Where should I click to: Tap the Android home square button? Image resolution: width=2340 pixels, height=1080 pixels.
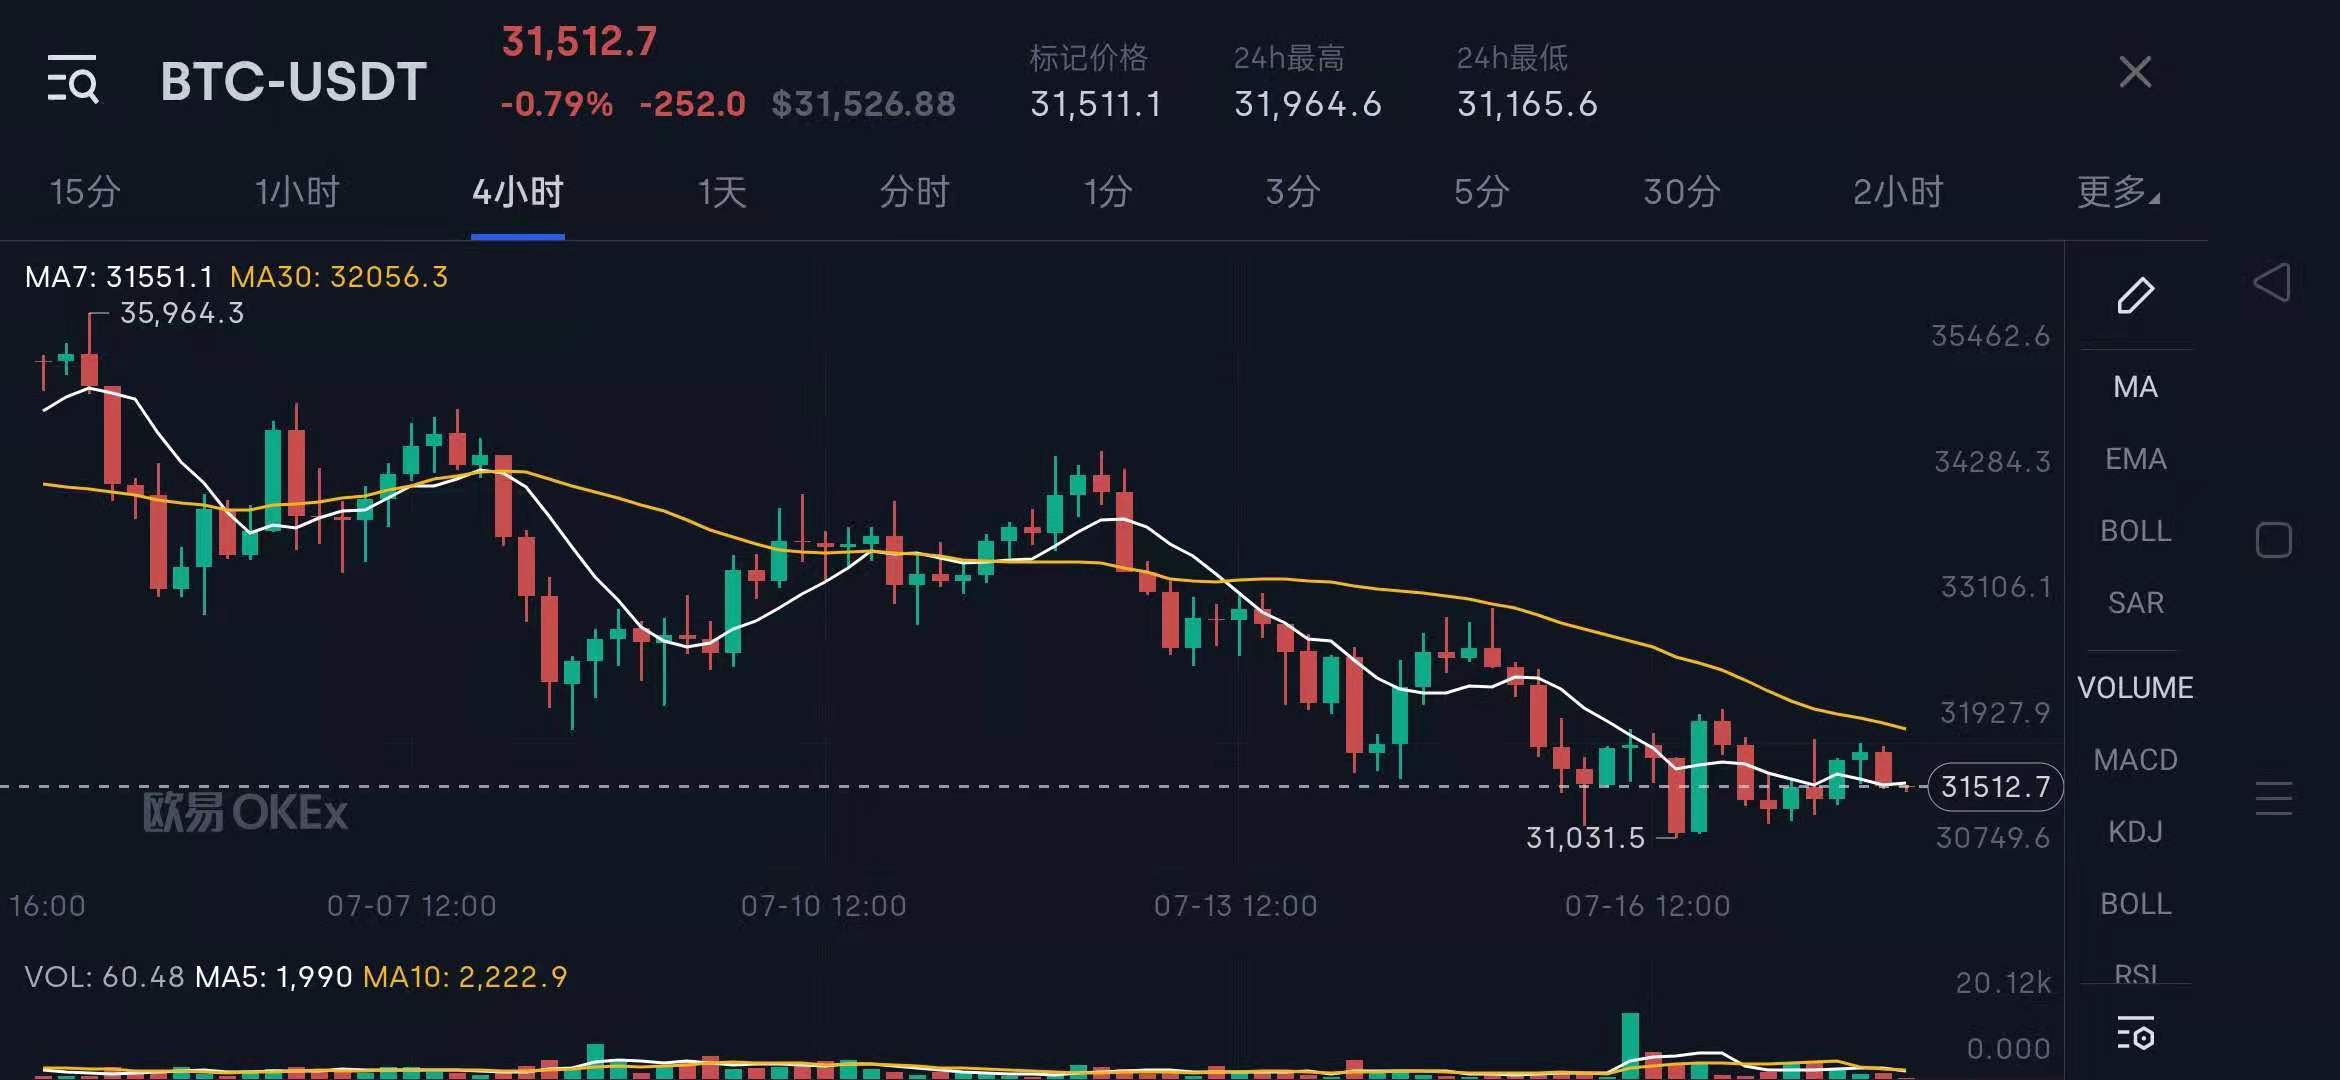coord(2273,540)
